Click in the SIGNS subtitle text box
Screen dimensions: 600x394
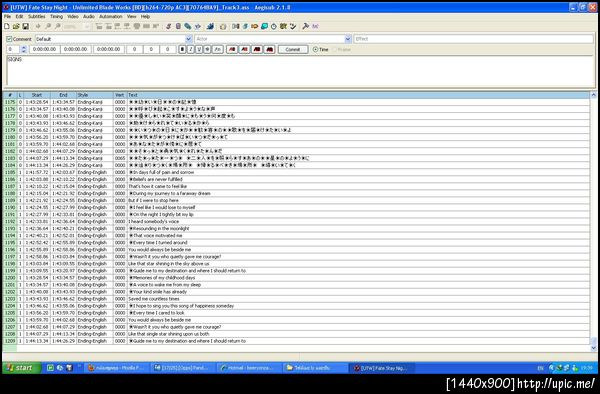(301, 71)
